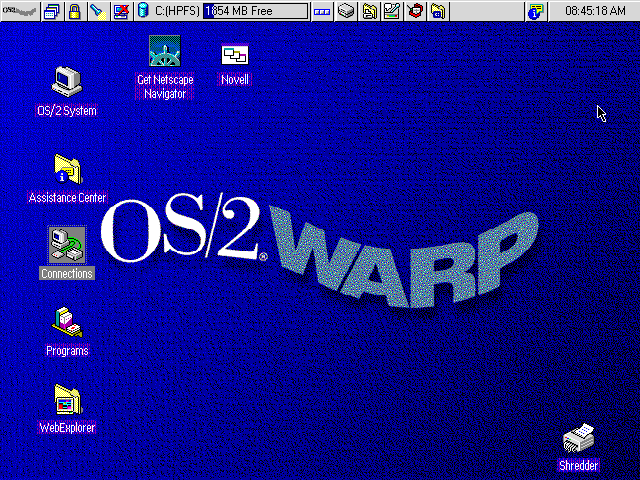Click the C:(HPFS) free space bar

pos(256,11)
